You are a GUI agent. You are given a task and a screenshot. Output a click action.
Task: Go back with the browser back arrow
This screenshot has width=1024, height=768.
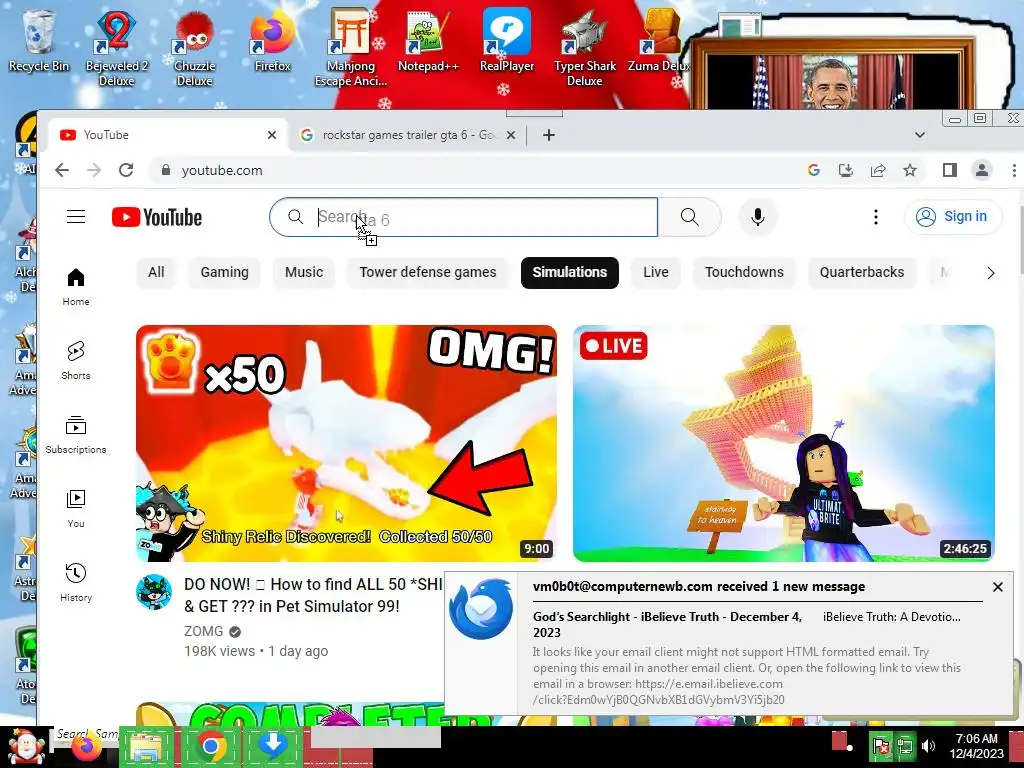point(62,170)
